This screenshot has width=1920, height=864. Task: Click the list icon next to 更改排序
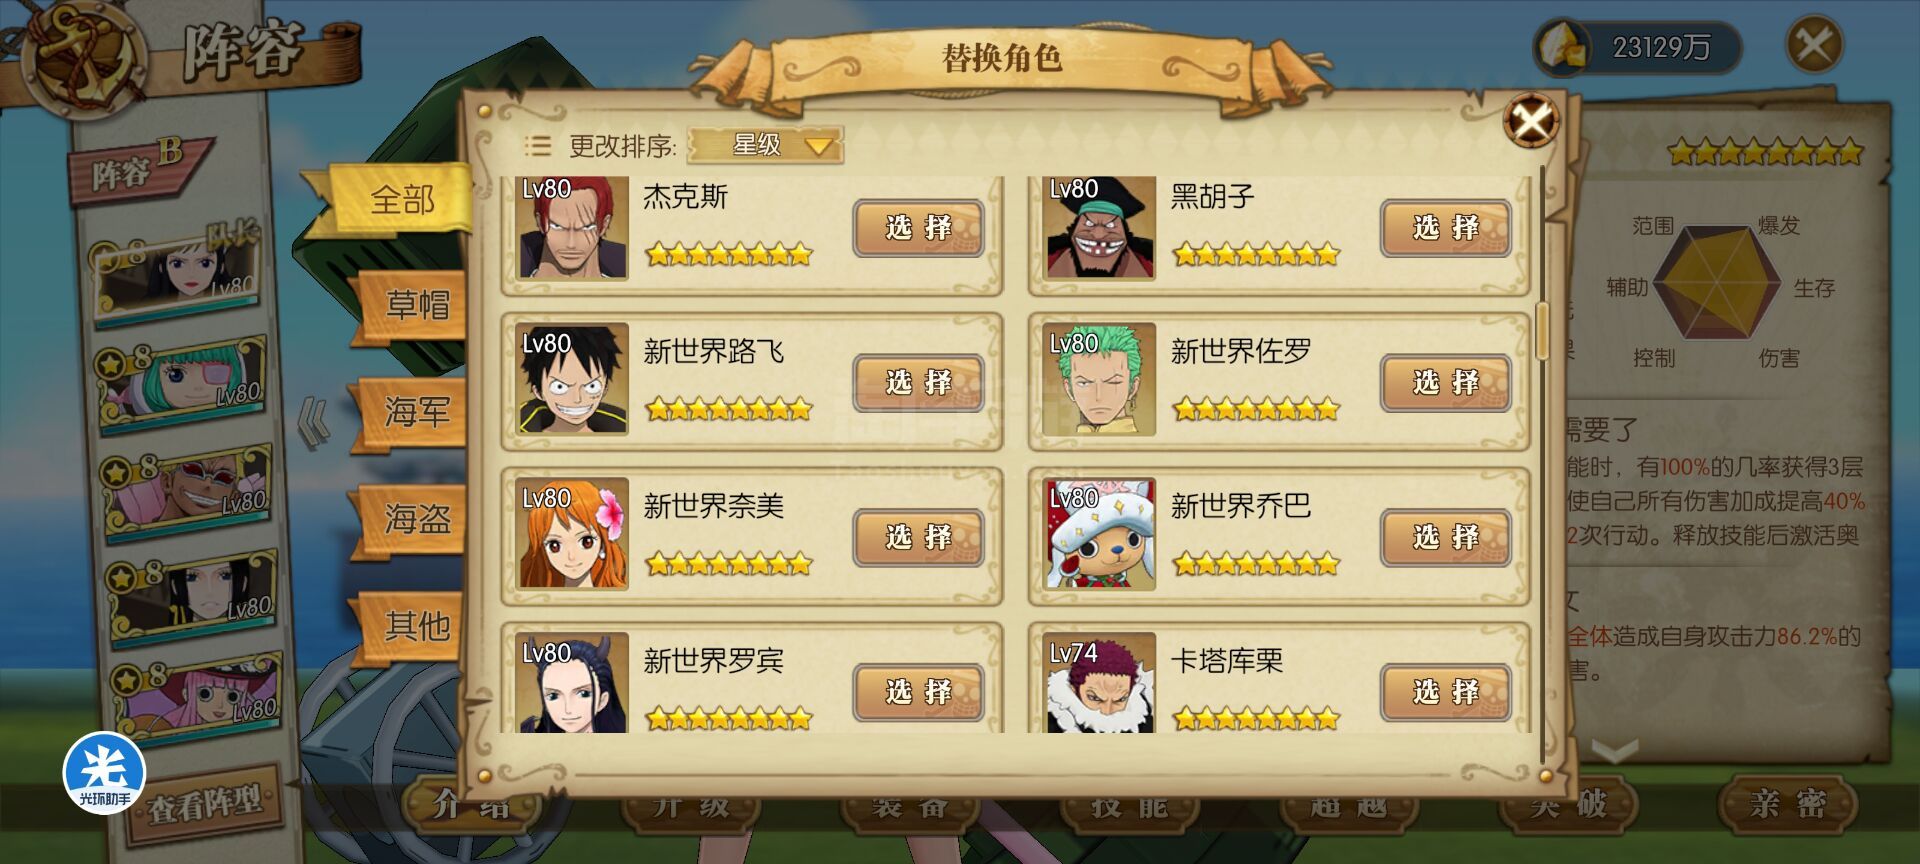click(538, 146)
